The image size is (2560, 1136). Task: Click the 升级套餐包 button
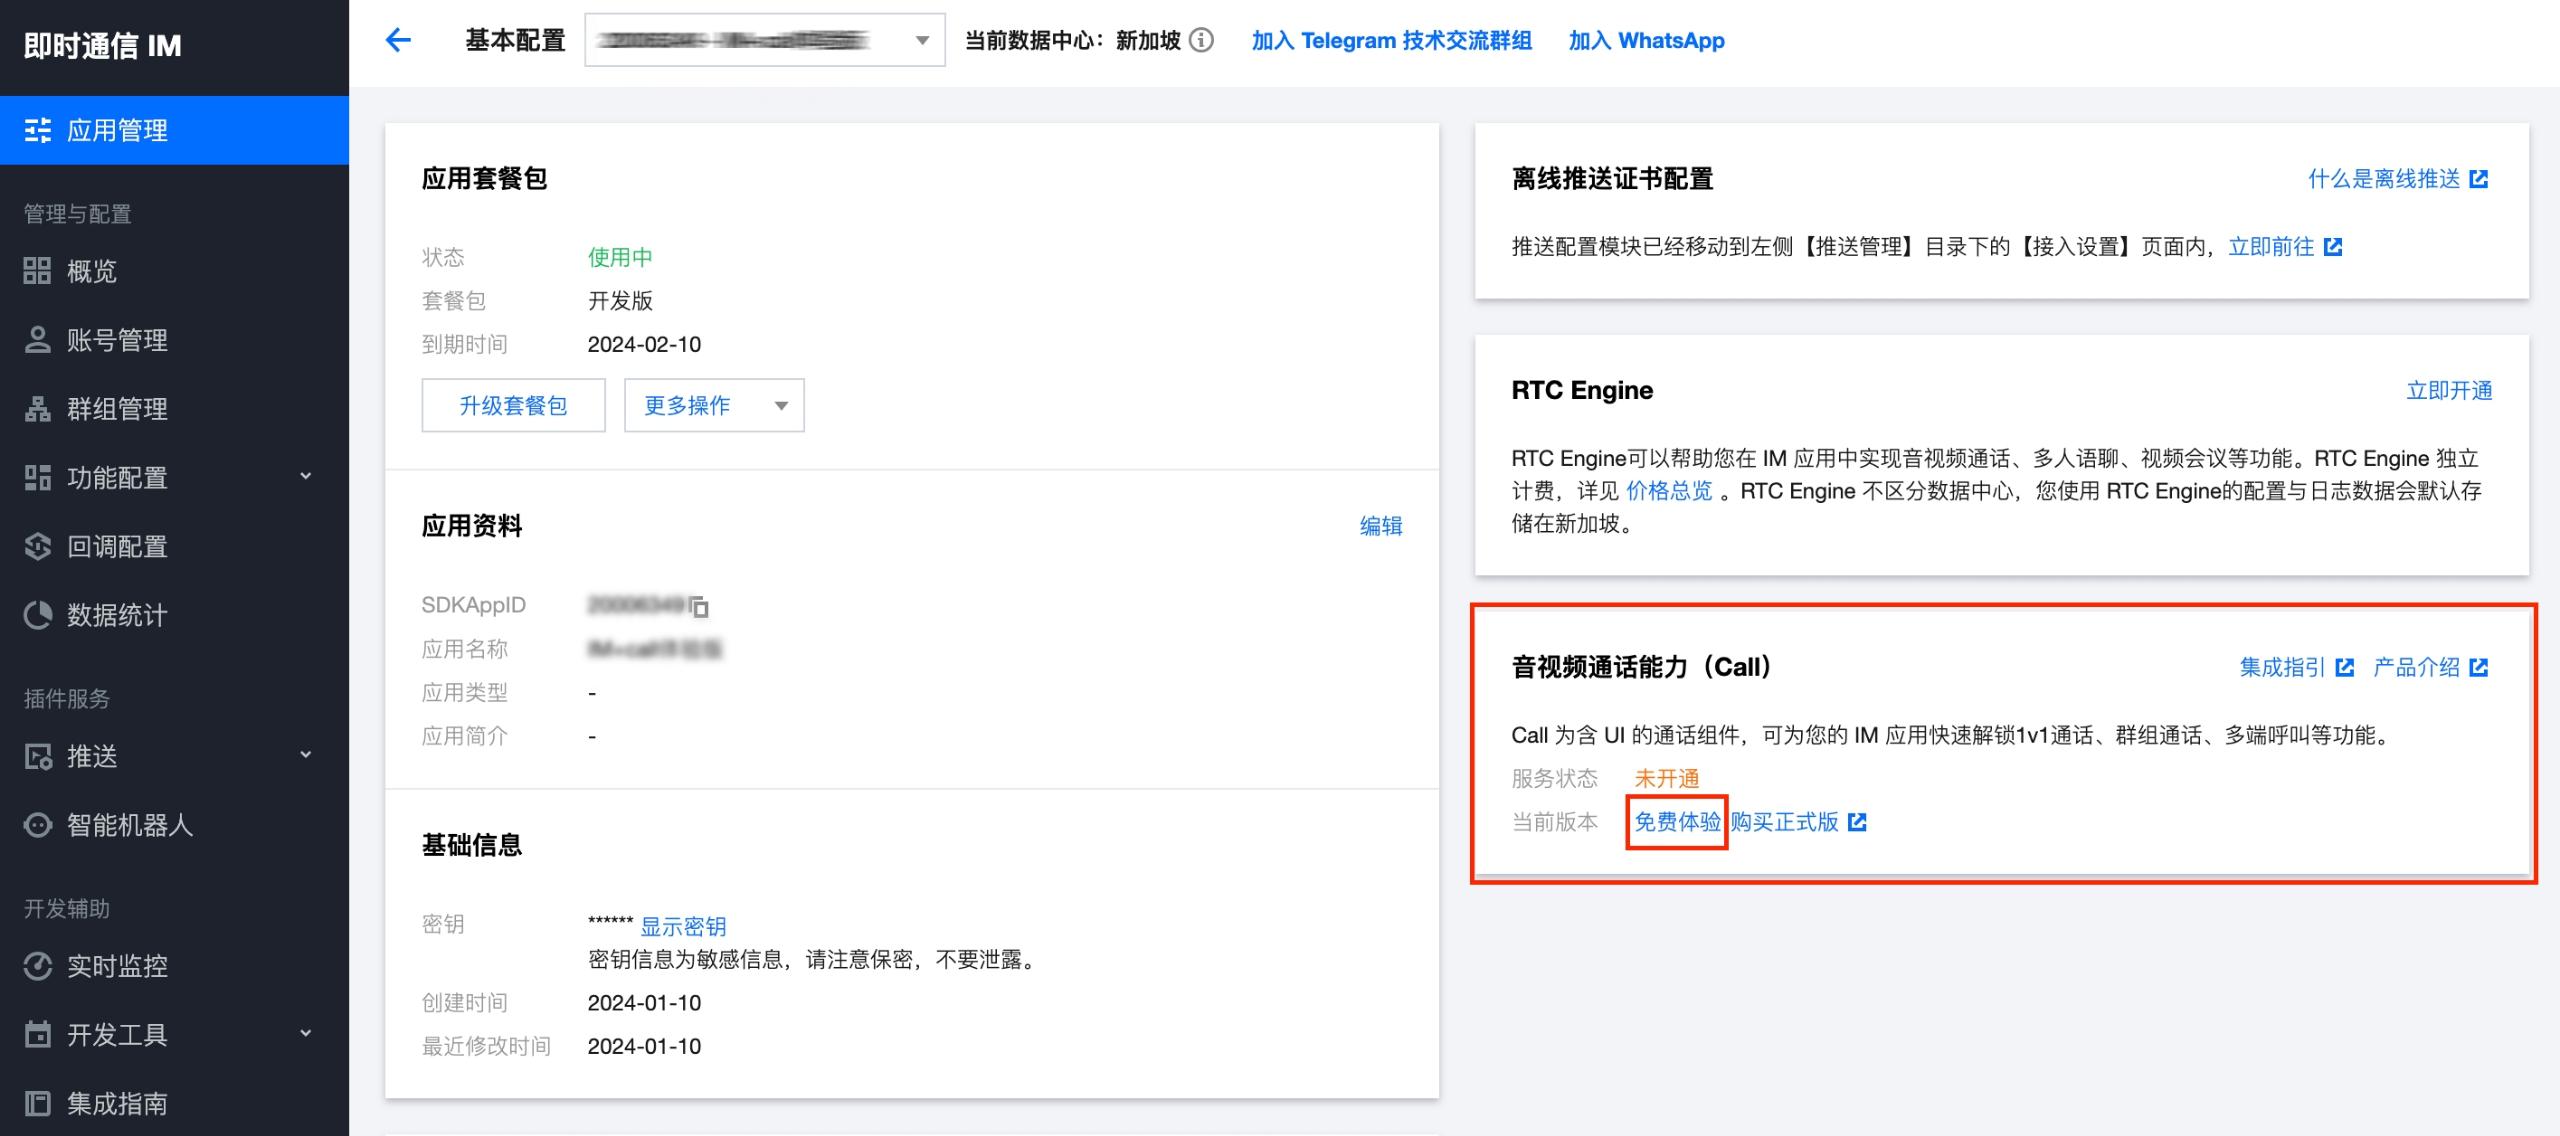[x=513, y=405]
